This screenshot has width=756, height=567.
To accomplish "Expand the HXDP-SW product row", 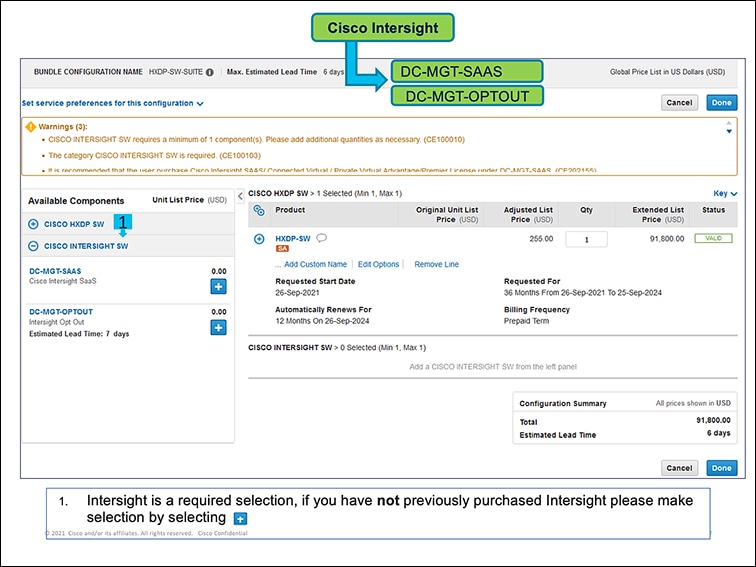I will tap(259, 239).
